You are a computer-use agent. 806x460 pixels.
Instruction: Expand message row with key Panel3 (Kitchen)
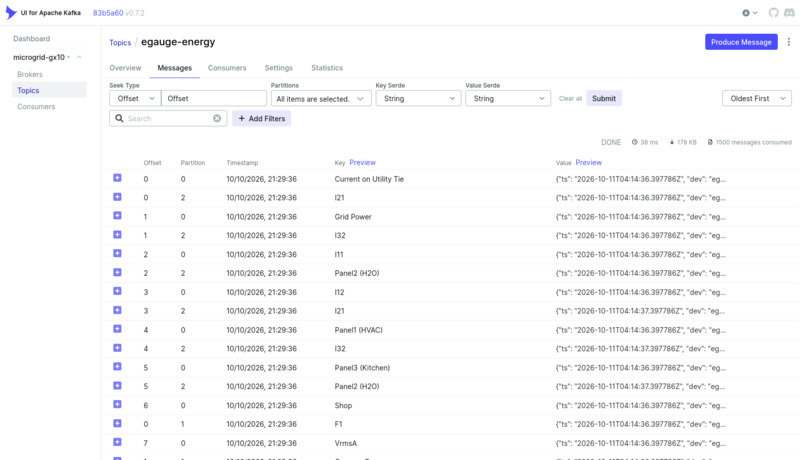click(x=117, y=366)
